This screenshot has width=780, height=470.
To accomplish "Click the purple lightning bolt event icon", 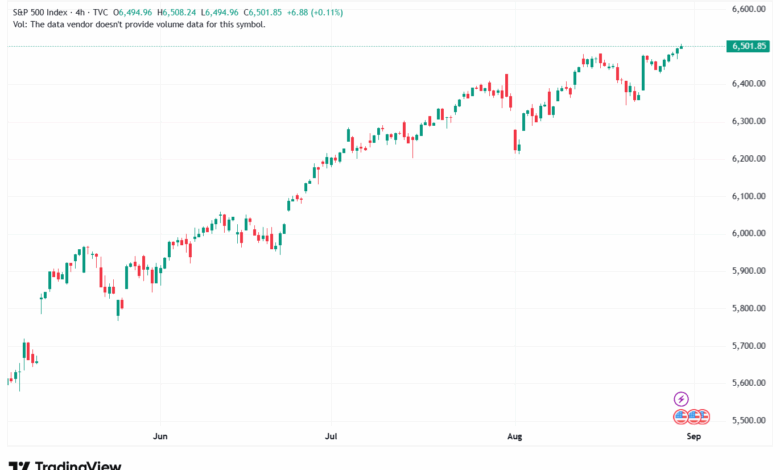I will coord(681,398).
